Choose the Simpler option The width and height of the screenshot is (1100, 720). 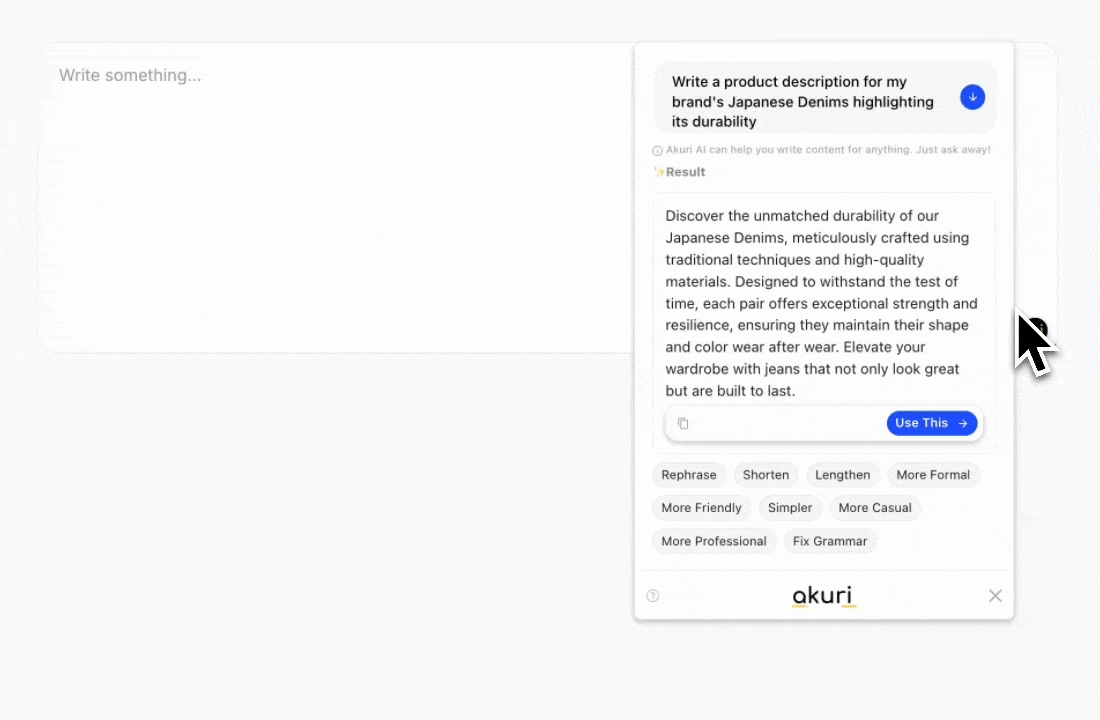tap(790, 508)
